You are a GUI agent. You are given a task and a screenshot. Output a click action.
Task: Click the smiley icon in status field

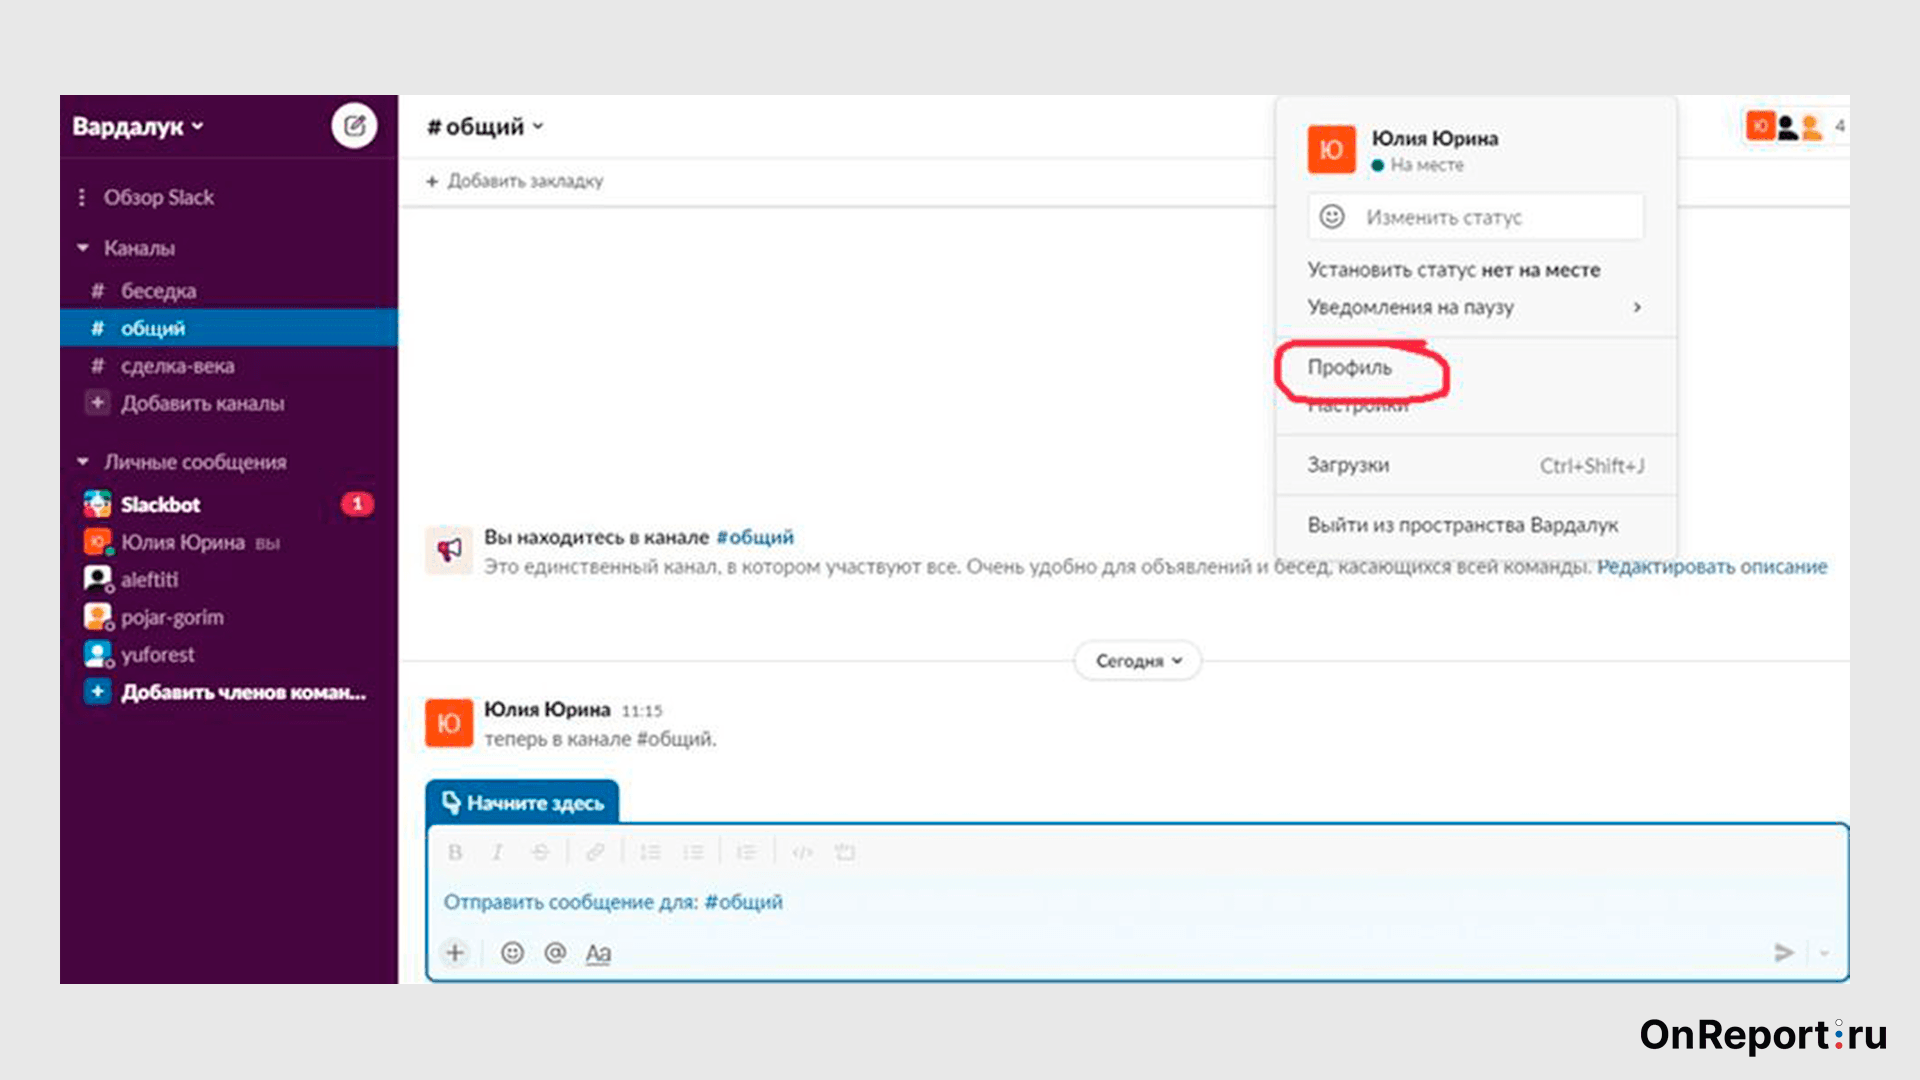[1332, 217]
